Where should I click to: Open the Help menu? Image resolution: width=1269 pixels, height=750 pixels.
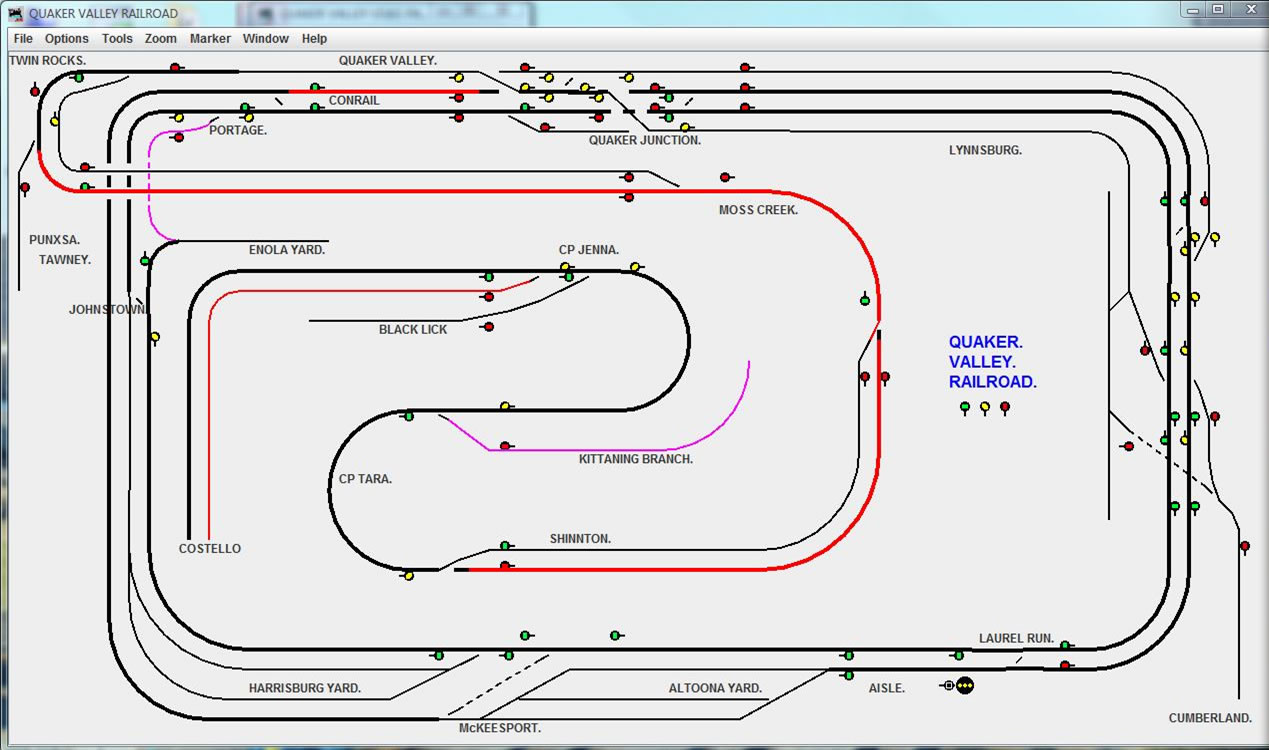[x=314, y=39]
